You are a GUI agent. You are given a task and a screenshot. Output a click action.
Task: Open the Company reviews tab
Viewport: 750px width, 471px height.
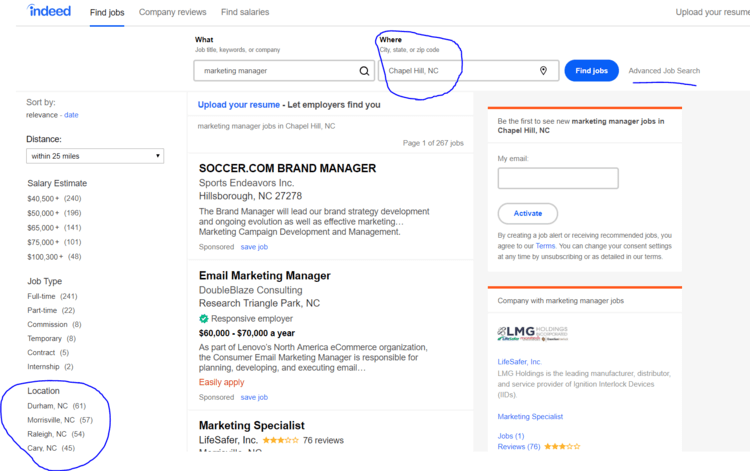point(173,12)
